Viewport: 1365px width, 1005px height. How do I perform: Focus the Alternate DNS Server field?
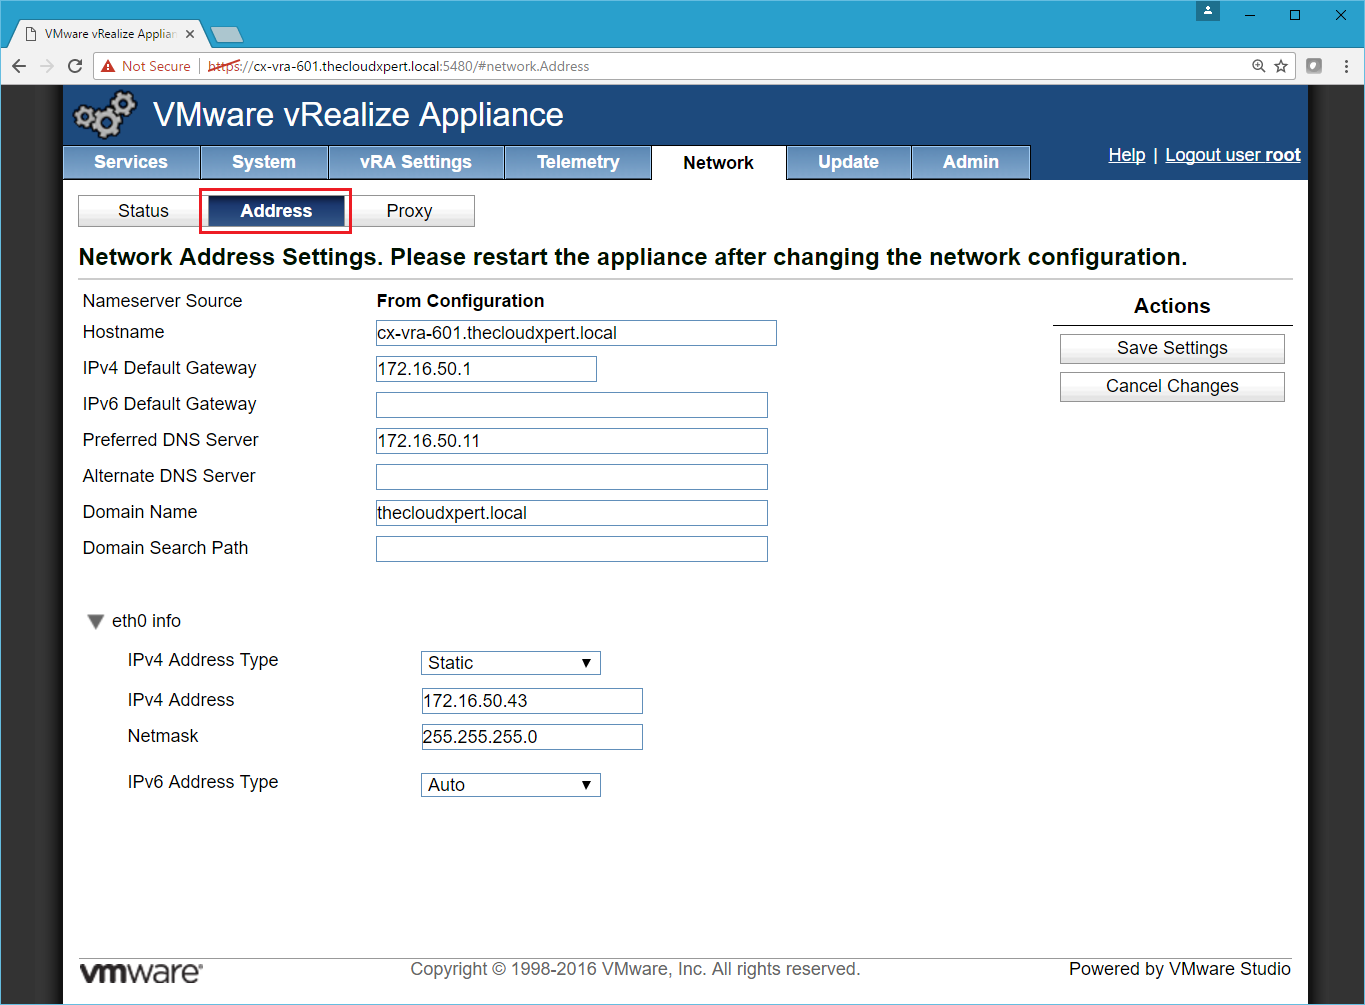[571, 477]
